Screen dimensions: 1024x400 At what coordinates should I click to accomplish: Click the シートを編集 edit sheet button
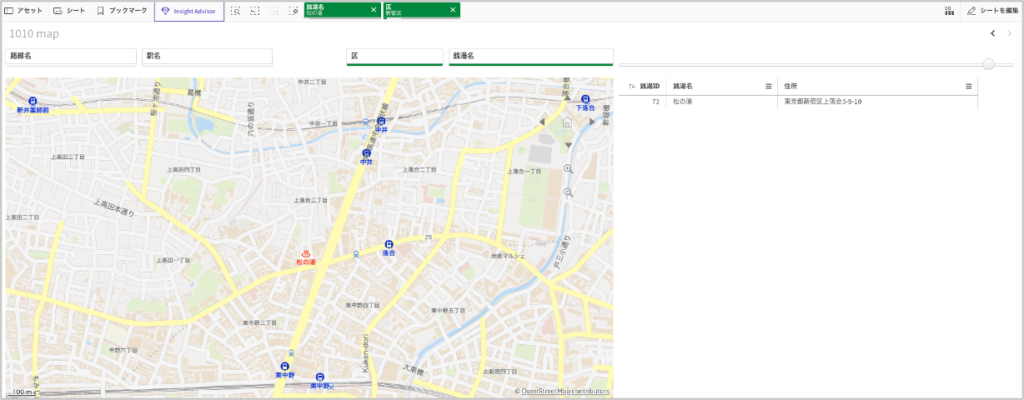point(991,10)
